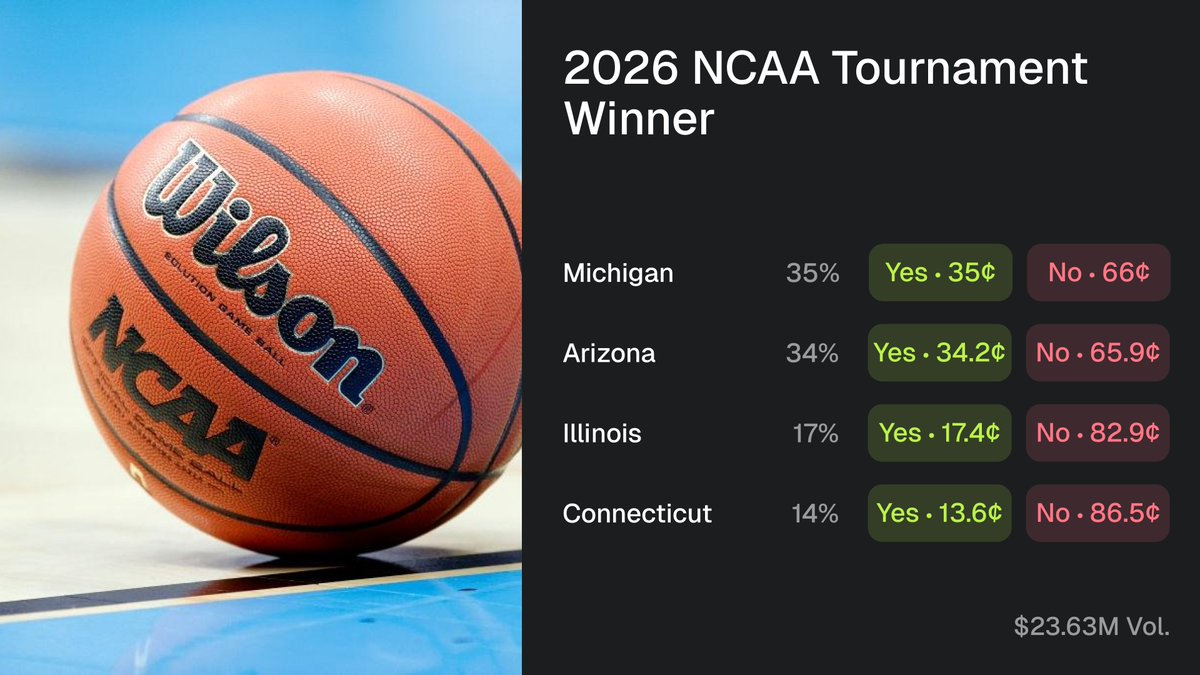Select Yes 17.4¢ for Illinois
This screenshot has width=1200, height=675.
940,433
